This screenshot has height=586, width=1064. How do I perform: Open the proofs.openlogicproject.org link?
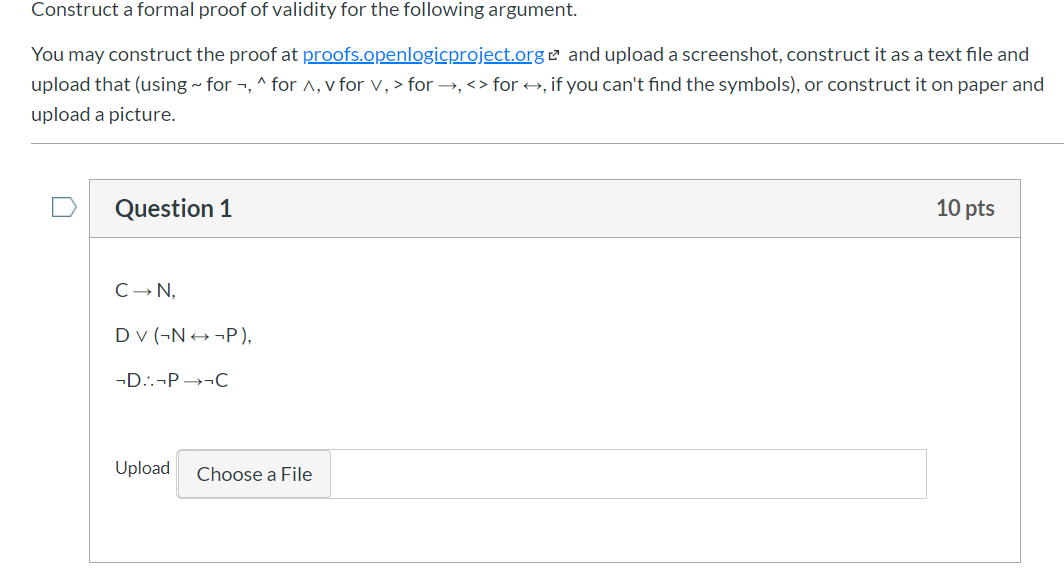point(423,54)
